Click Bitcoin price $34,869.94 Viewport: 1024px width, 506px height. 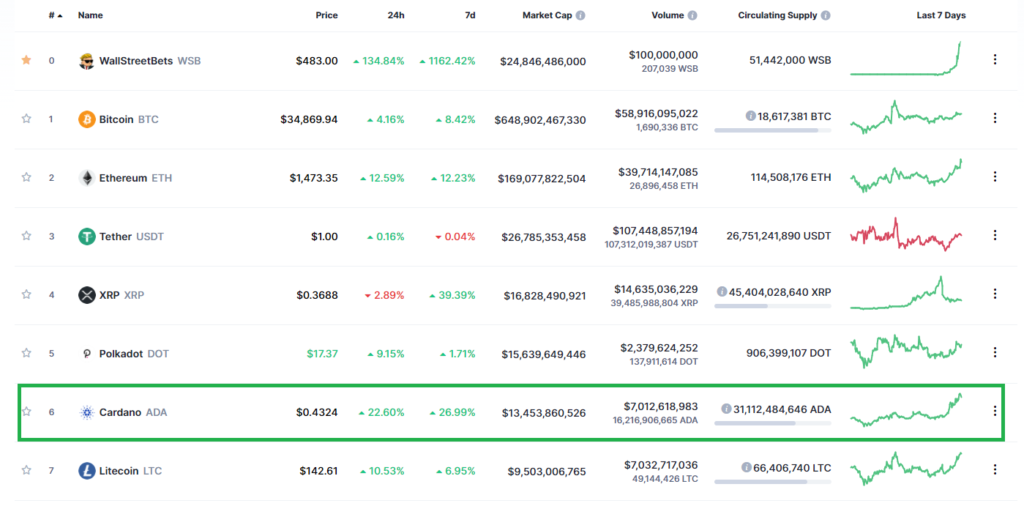(x=309, y=119)
